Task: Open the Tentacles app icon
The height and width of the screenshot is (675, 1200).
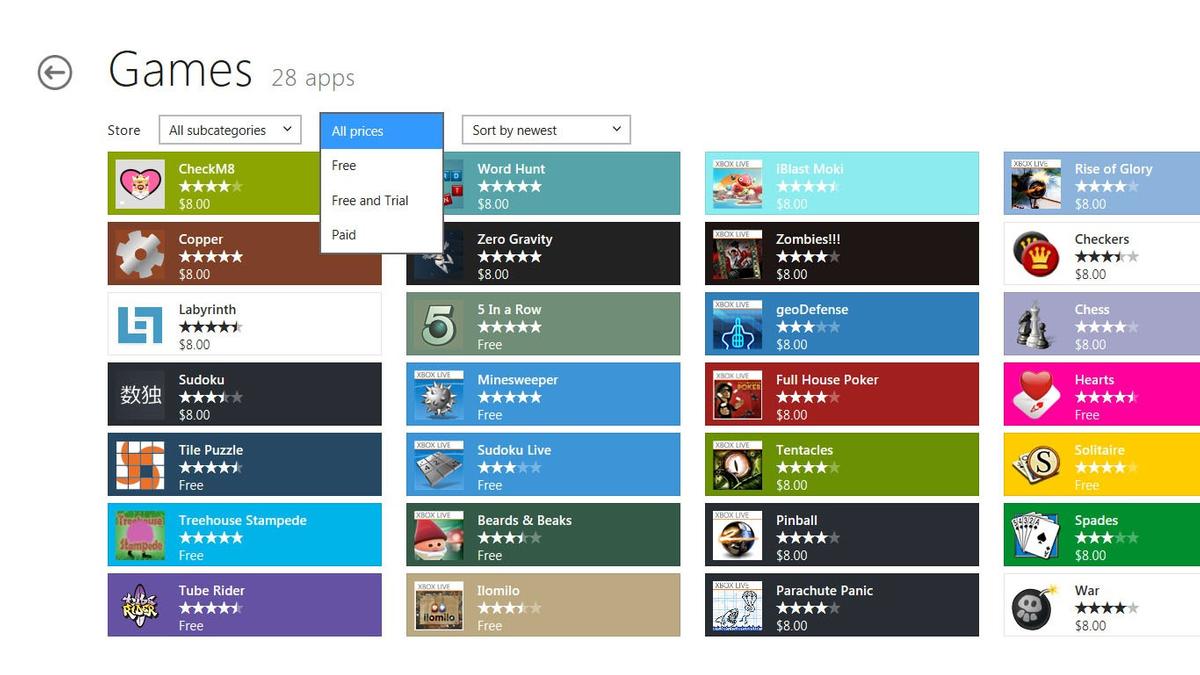Action: (x=738, y=464)
